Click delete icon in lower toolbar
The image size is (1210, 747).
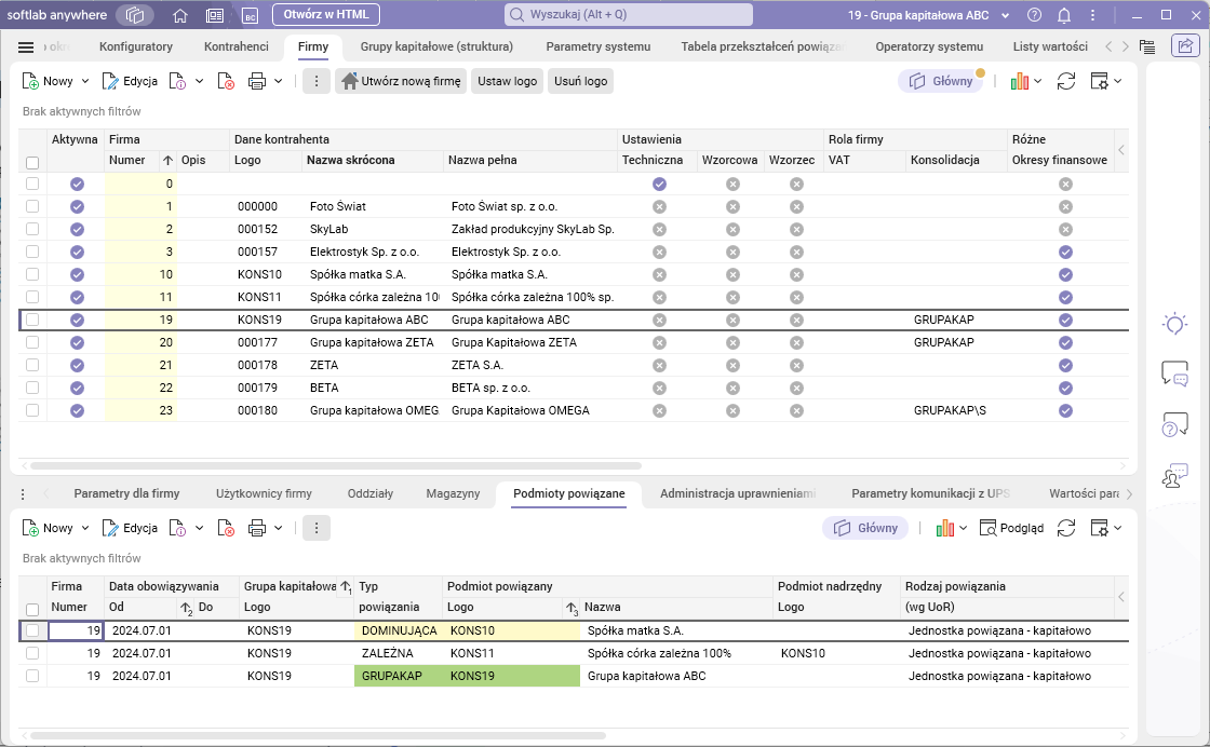point(226,528)
